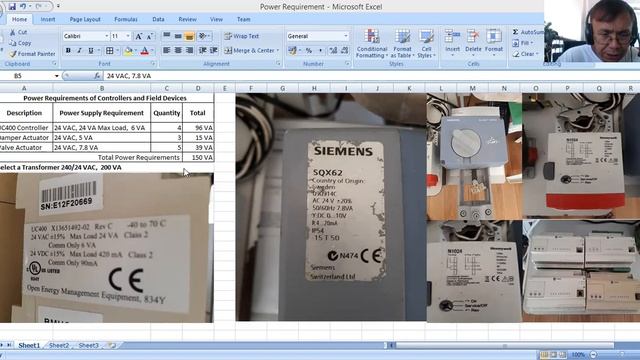Align text left
This screenshot has width=640, height=360.
[167, 51]
